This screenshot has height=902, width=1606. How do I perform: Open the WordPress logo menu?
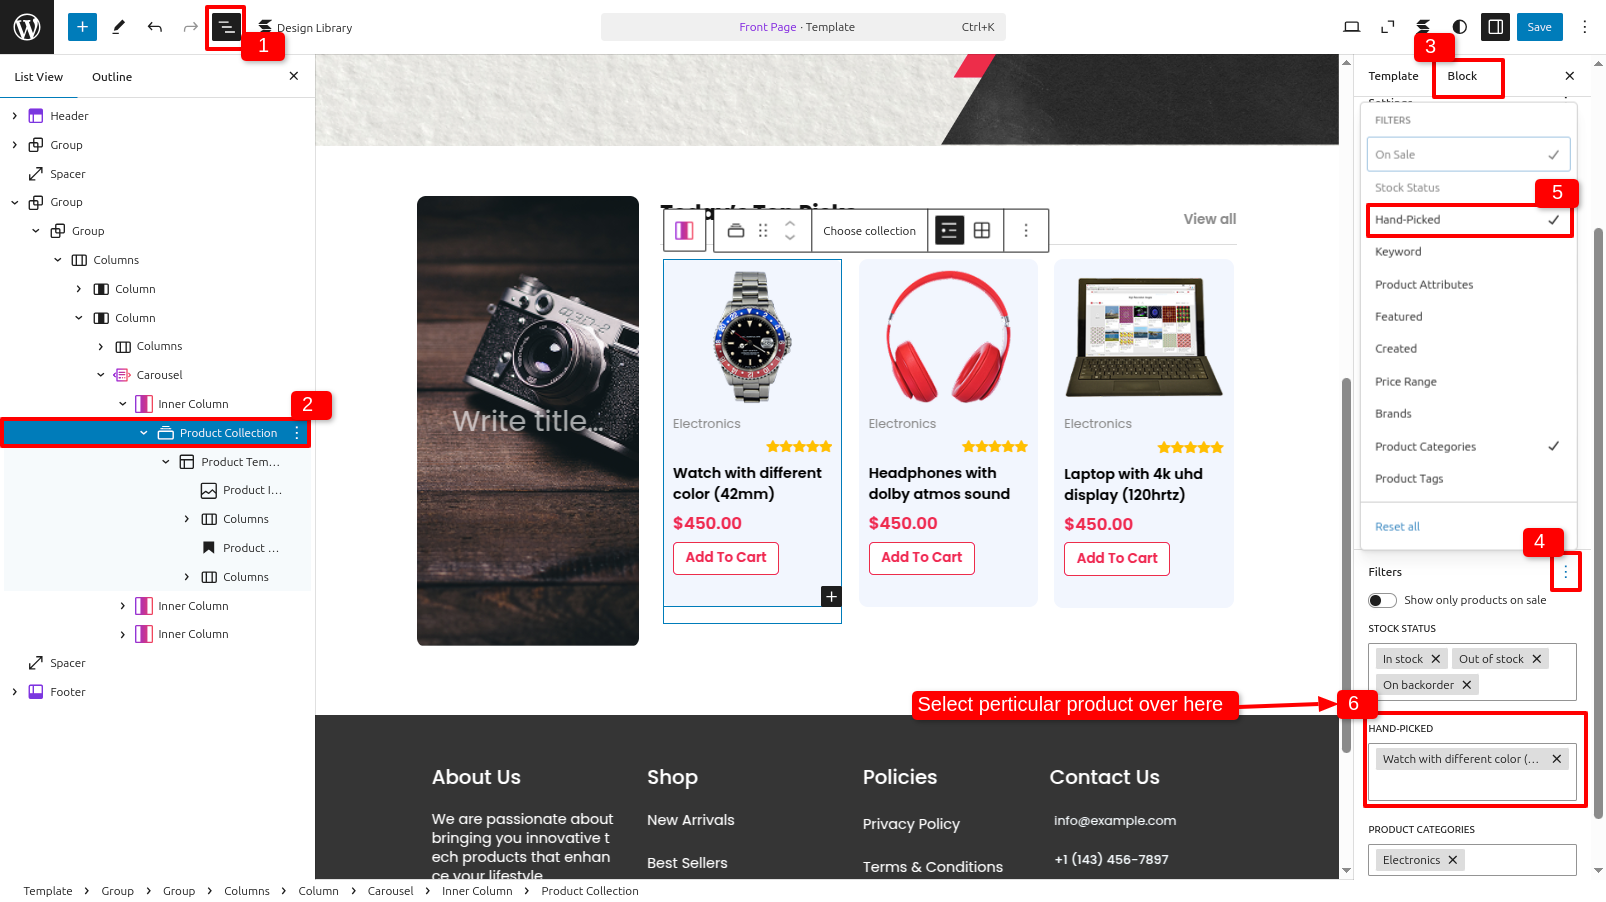point(27,27)
